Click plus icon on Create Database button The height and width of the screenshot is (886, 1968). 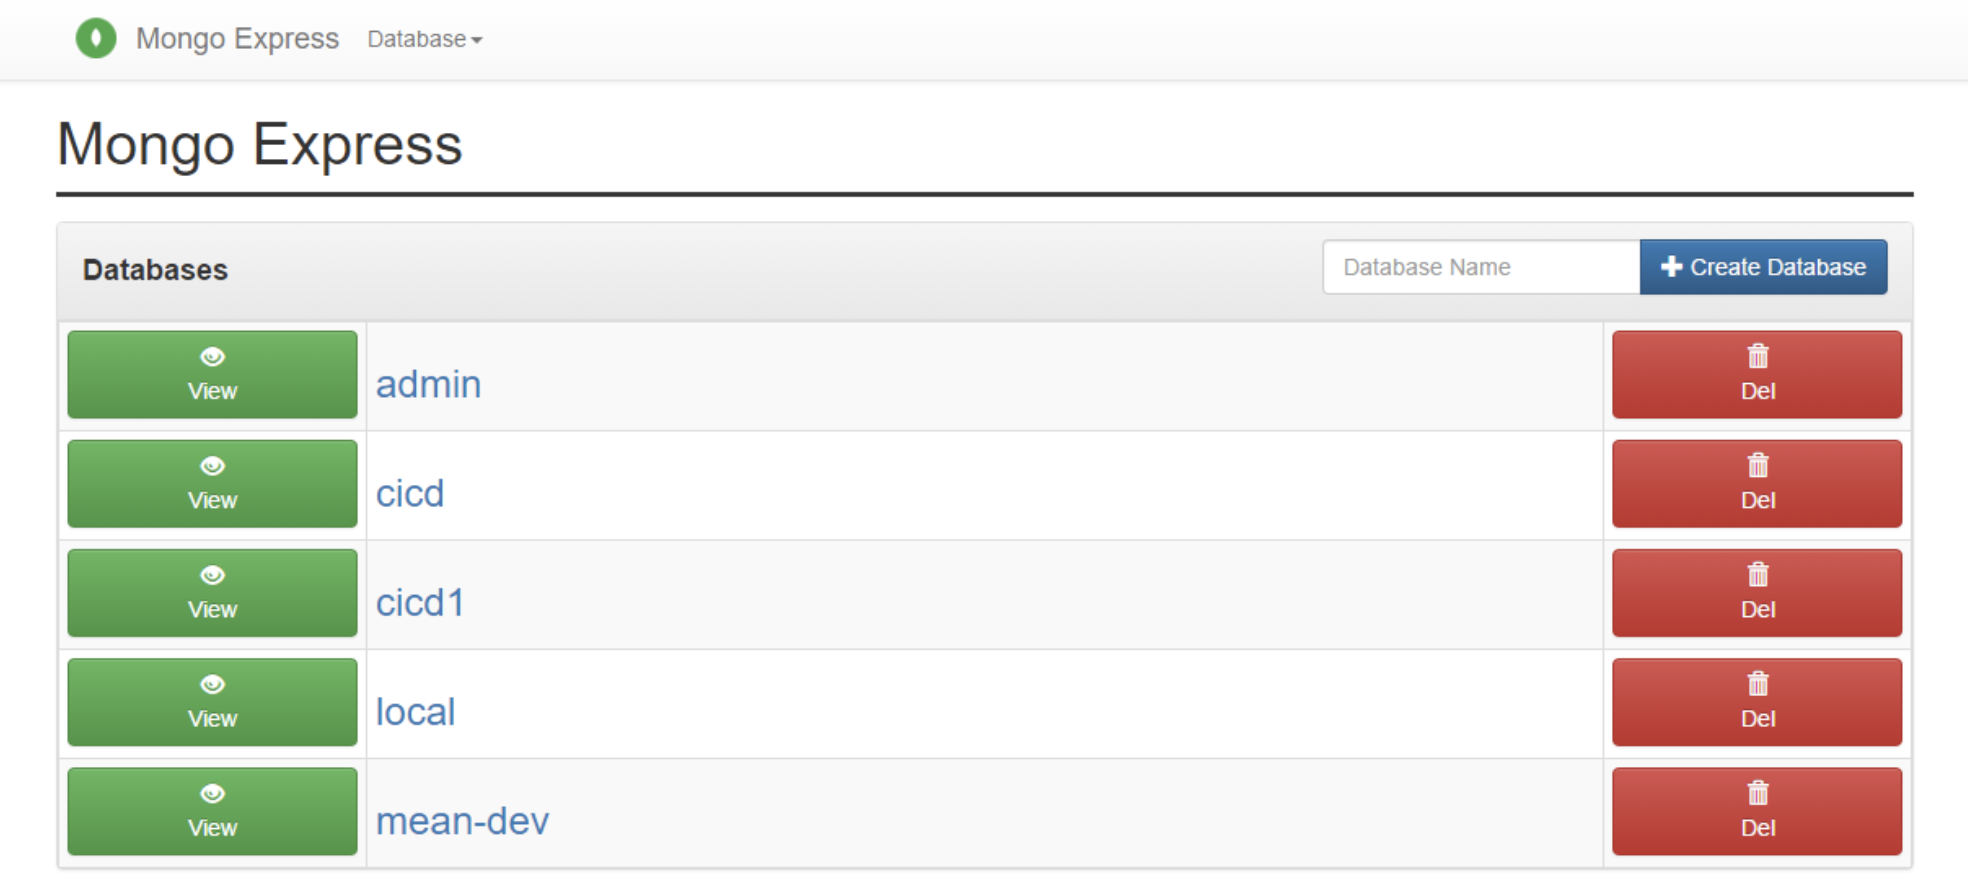point(1671,267)
